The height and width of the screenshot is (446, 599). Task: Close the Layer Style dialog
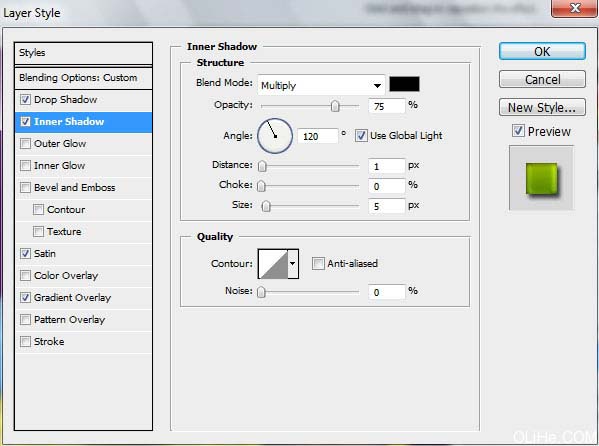click(575, 8)
